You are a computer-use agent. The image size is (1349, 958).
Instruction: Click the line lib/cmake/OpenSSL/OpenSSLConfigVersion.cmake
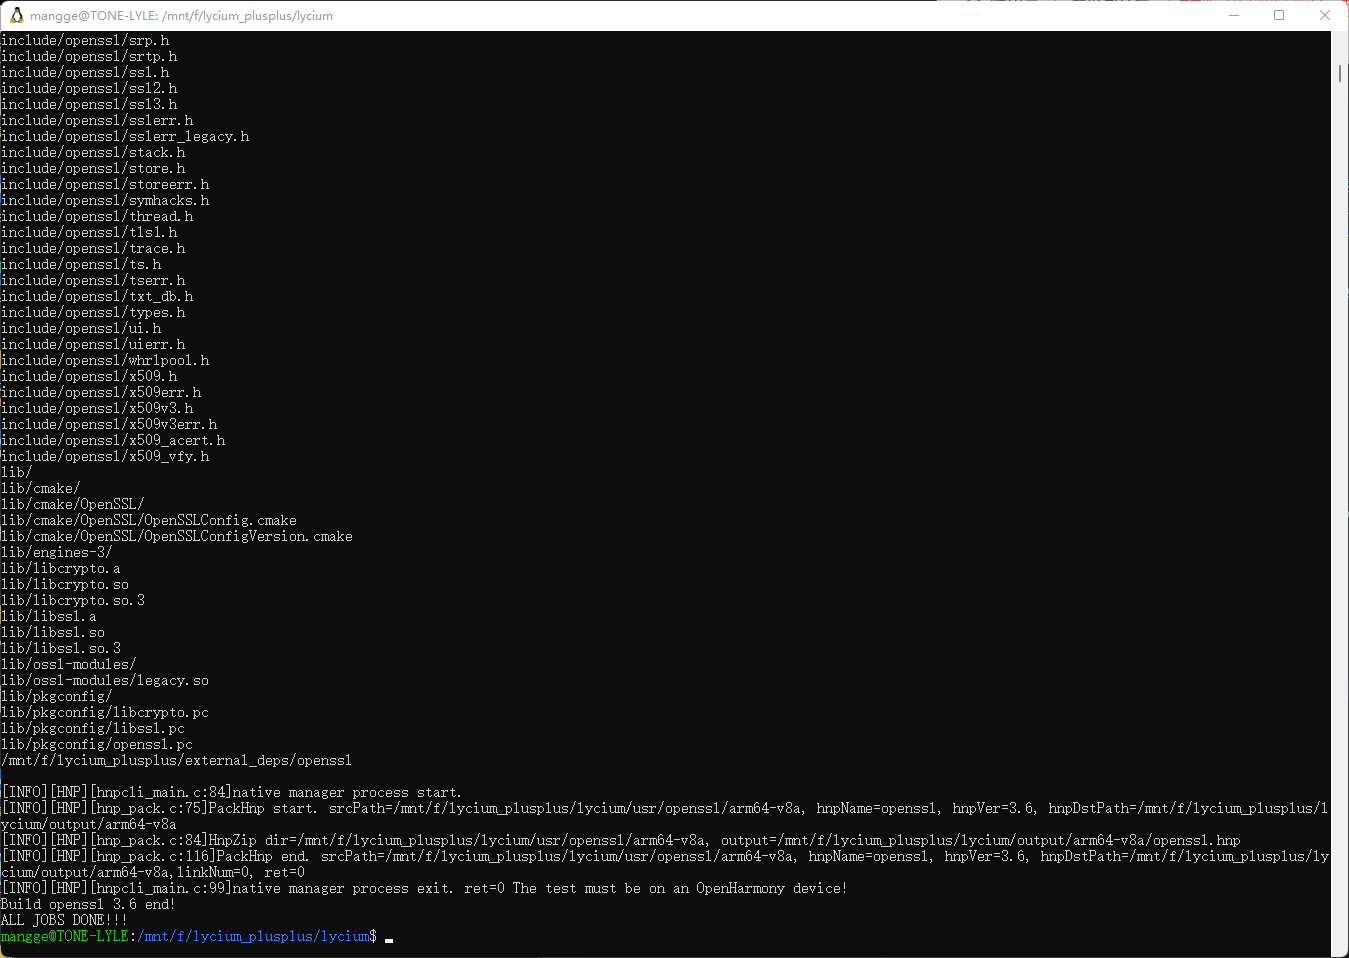point(177,537)
